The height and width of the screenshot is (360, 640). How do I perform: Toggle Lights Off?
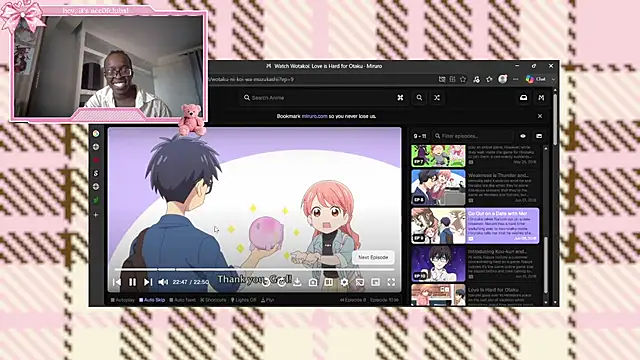[244, 300]
